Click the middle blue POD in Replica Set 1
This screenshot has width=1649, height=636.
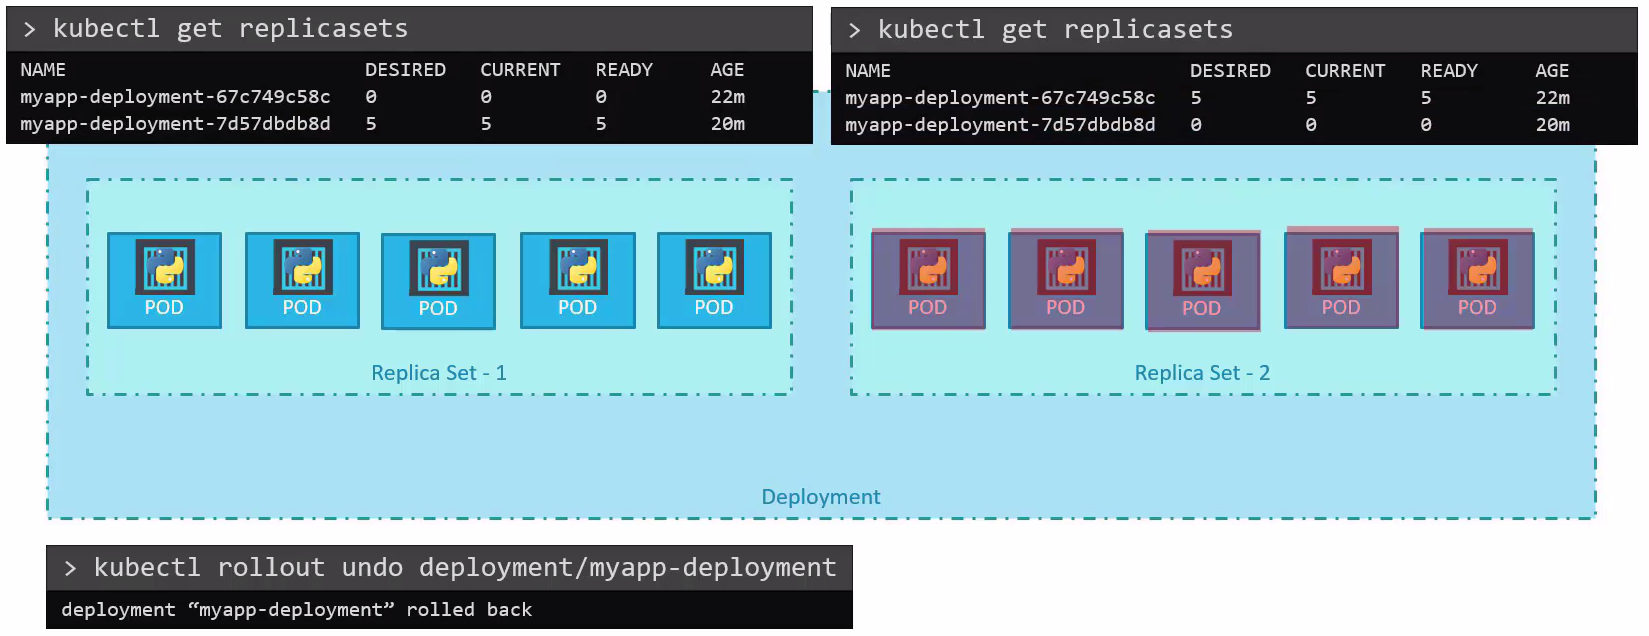pos(438,281)
